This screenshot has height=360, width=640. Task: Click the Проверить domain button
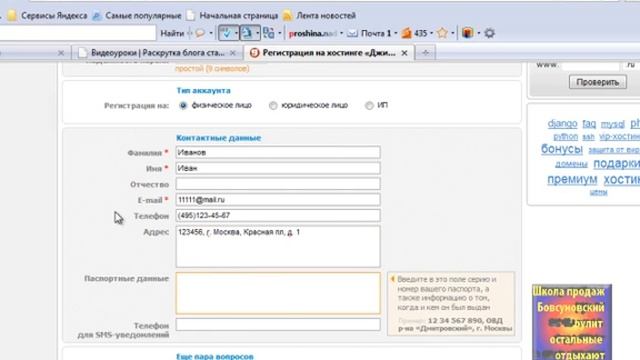[x=598, y=82]
